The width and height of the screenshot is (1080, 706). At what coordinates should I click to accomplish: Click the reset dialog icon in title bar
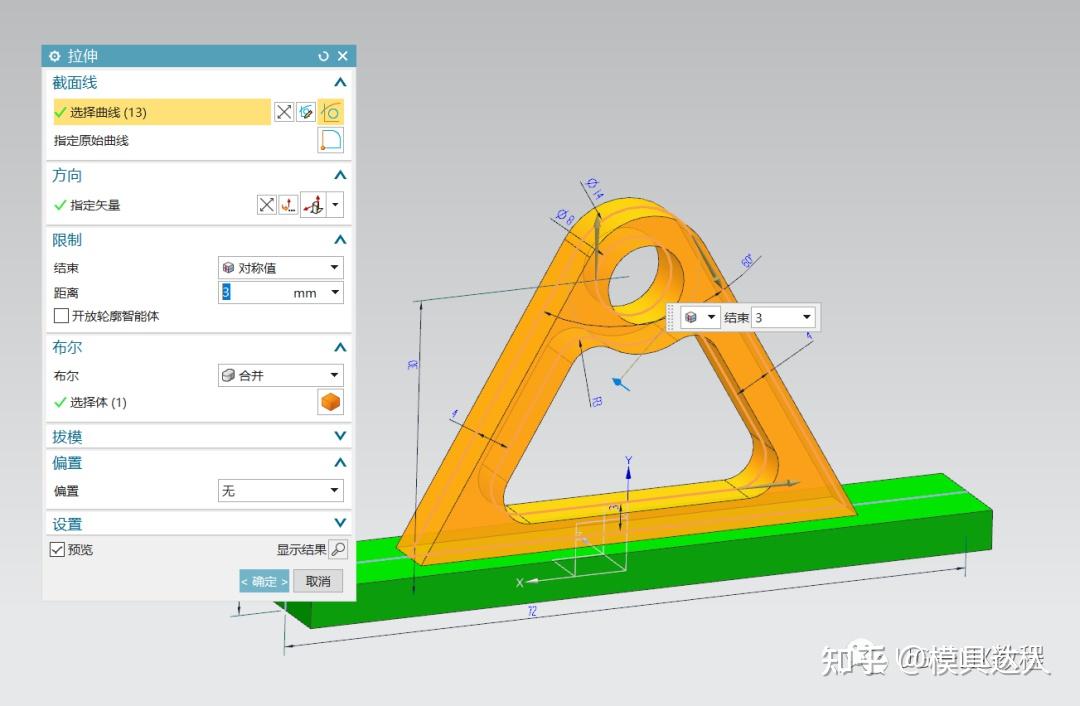[x=324, y=56]
